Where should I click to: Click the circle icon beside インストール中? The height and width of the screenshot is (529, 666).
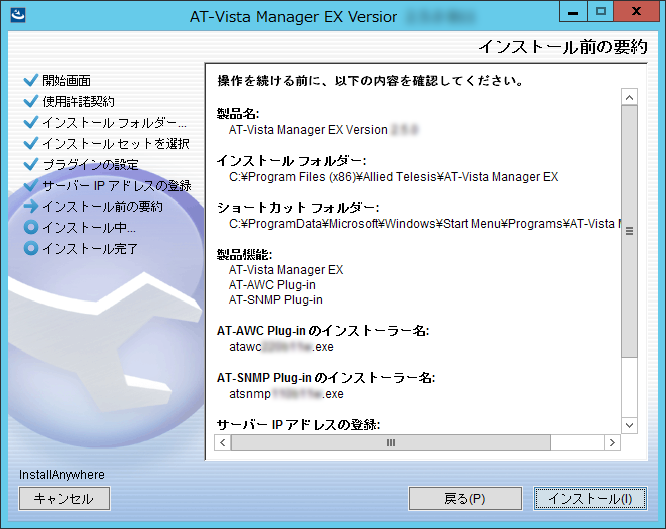coord(31,228)
